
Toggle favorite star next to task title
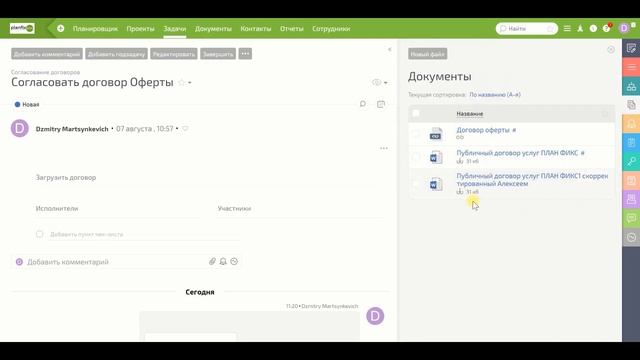coord(182,82)
